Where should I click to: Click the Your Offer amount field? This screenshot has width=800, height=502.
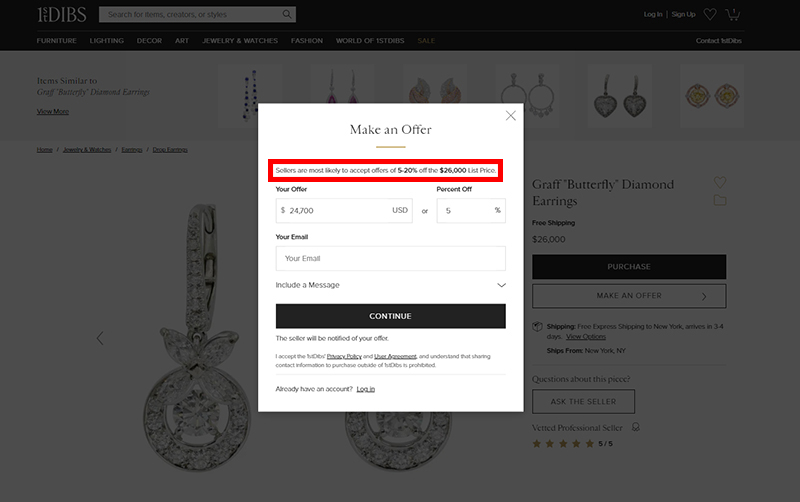click(x=345, y=211)
